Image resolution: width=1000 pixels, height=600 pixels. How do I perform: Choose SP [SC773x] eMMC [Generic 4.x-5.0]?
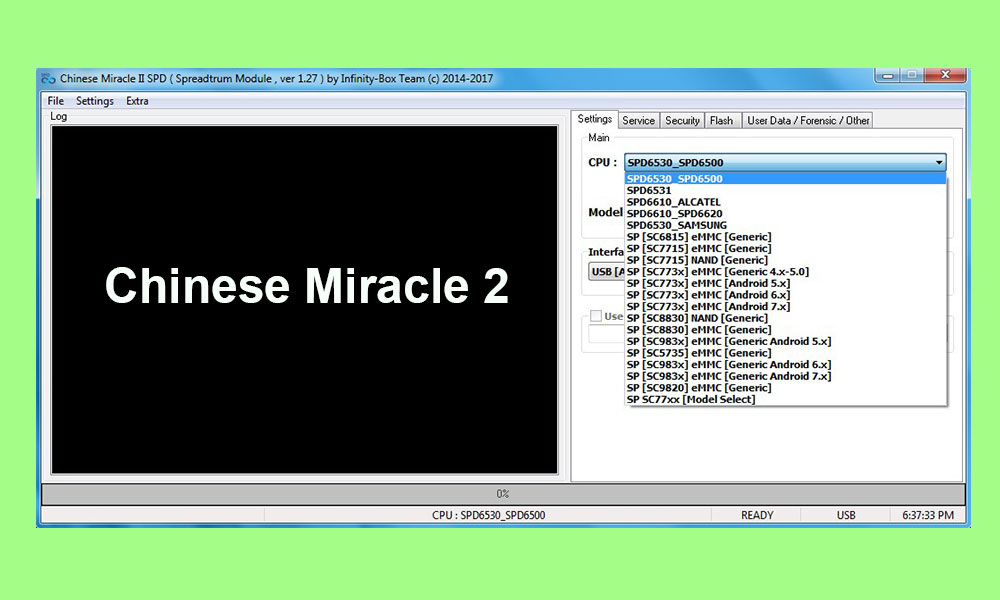pos(785,272)
